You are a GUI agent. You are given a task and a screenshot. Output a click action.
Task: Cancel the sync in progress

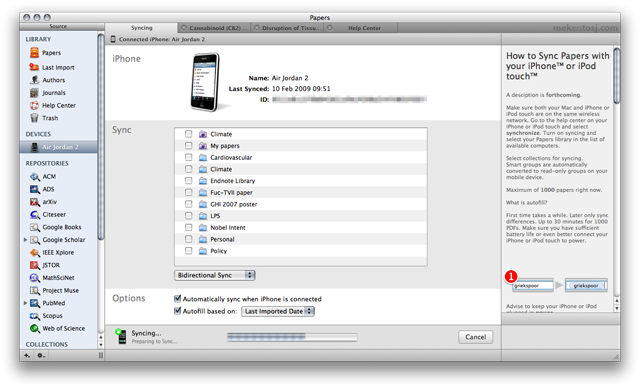(x=476, y=337)
